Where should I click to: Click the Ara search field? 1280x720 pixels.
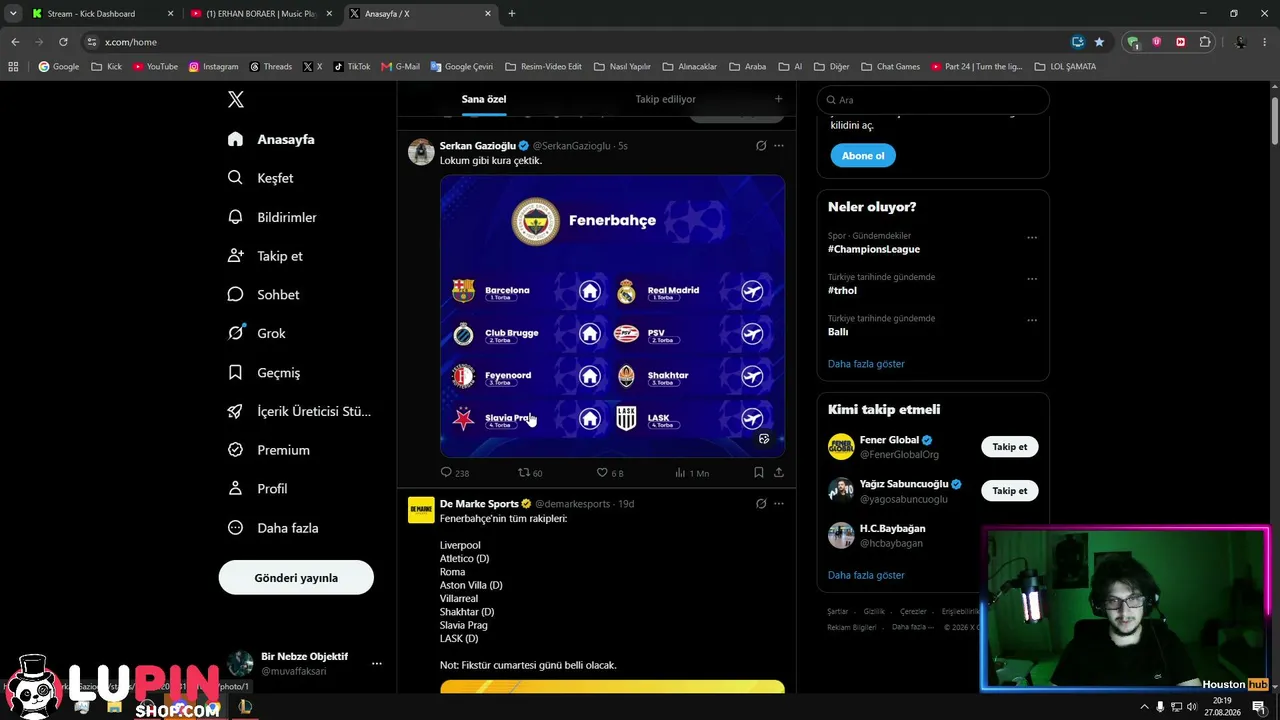[933, 100]
